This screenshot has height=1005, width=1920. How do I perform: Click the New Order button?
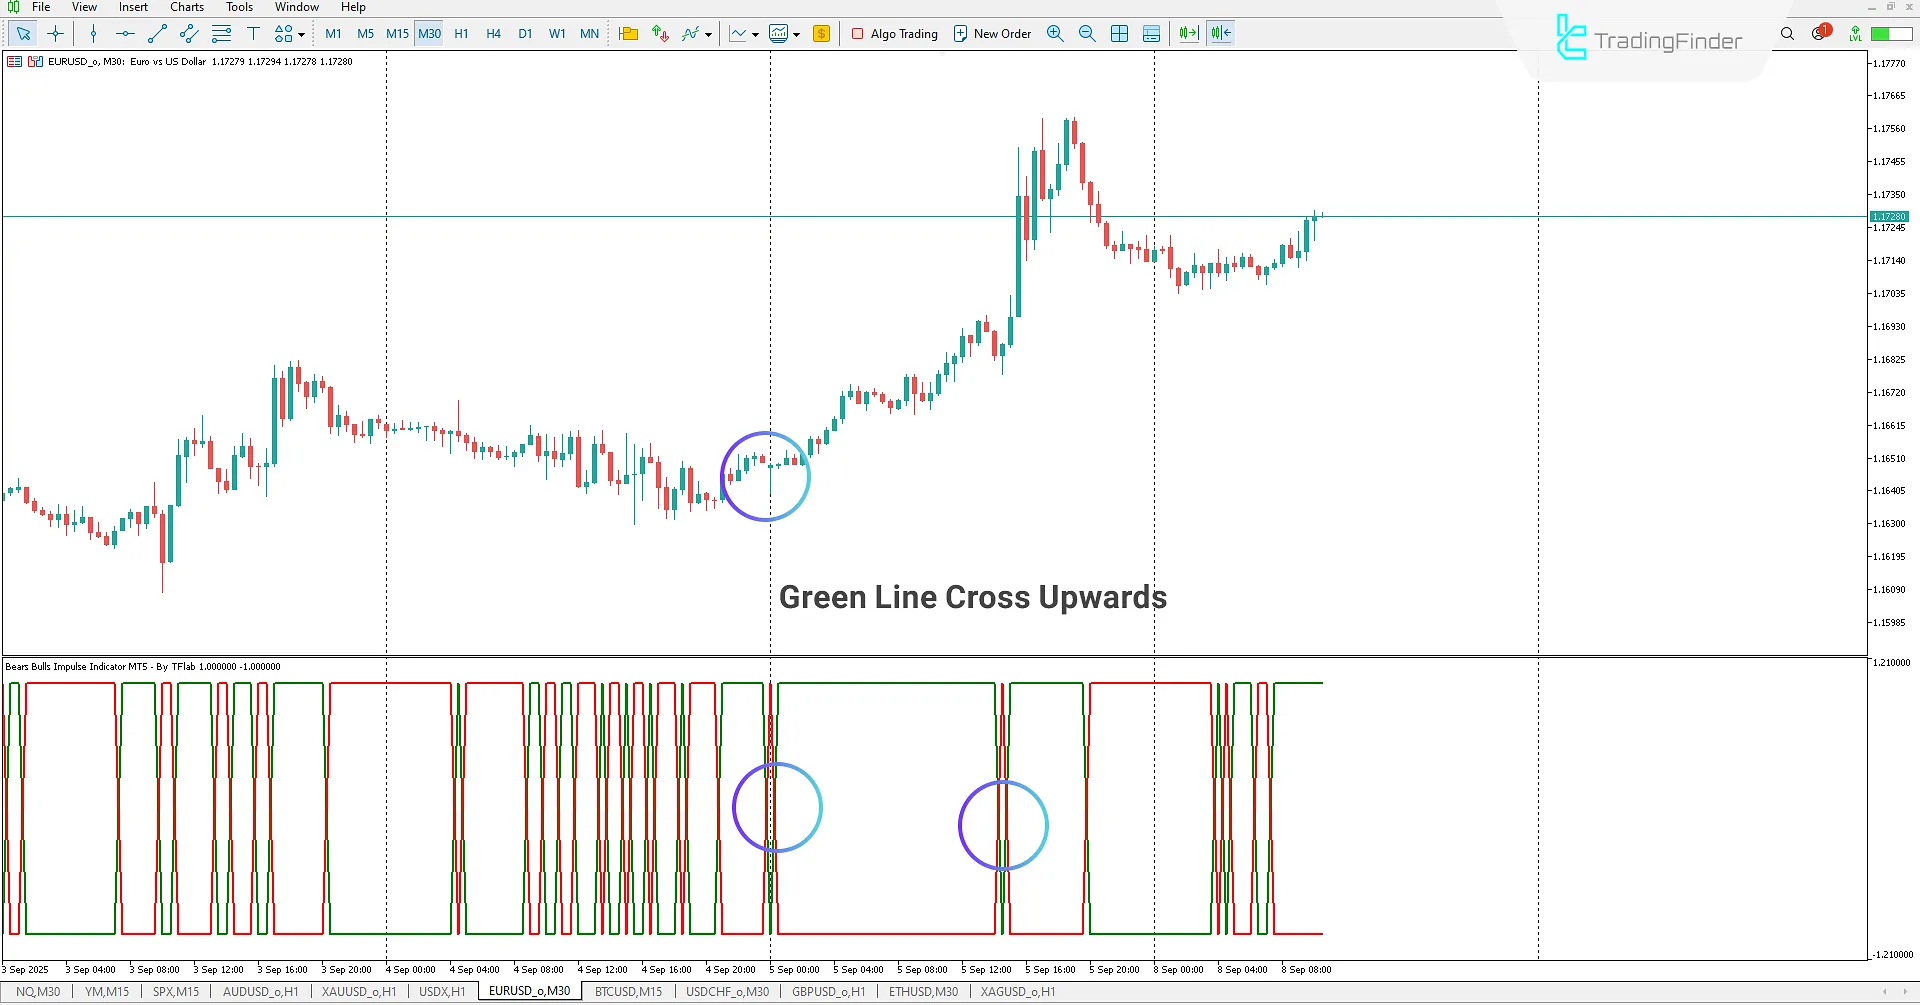991,33
